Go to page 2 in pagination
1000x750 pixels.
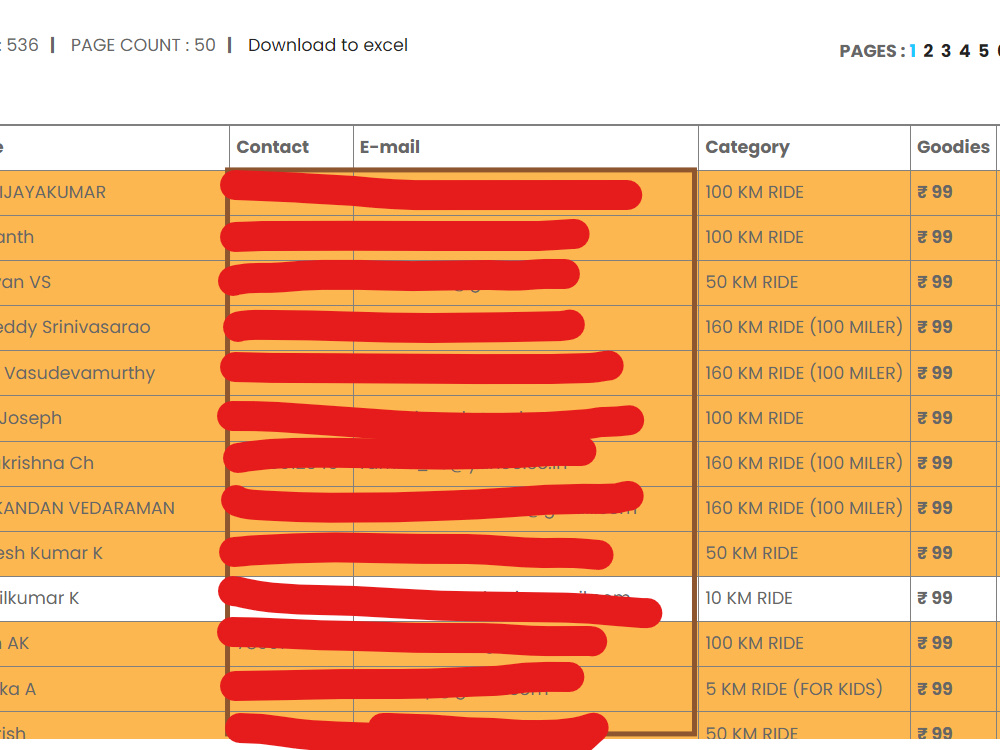click(928, 51)
